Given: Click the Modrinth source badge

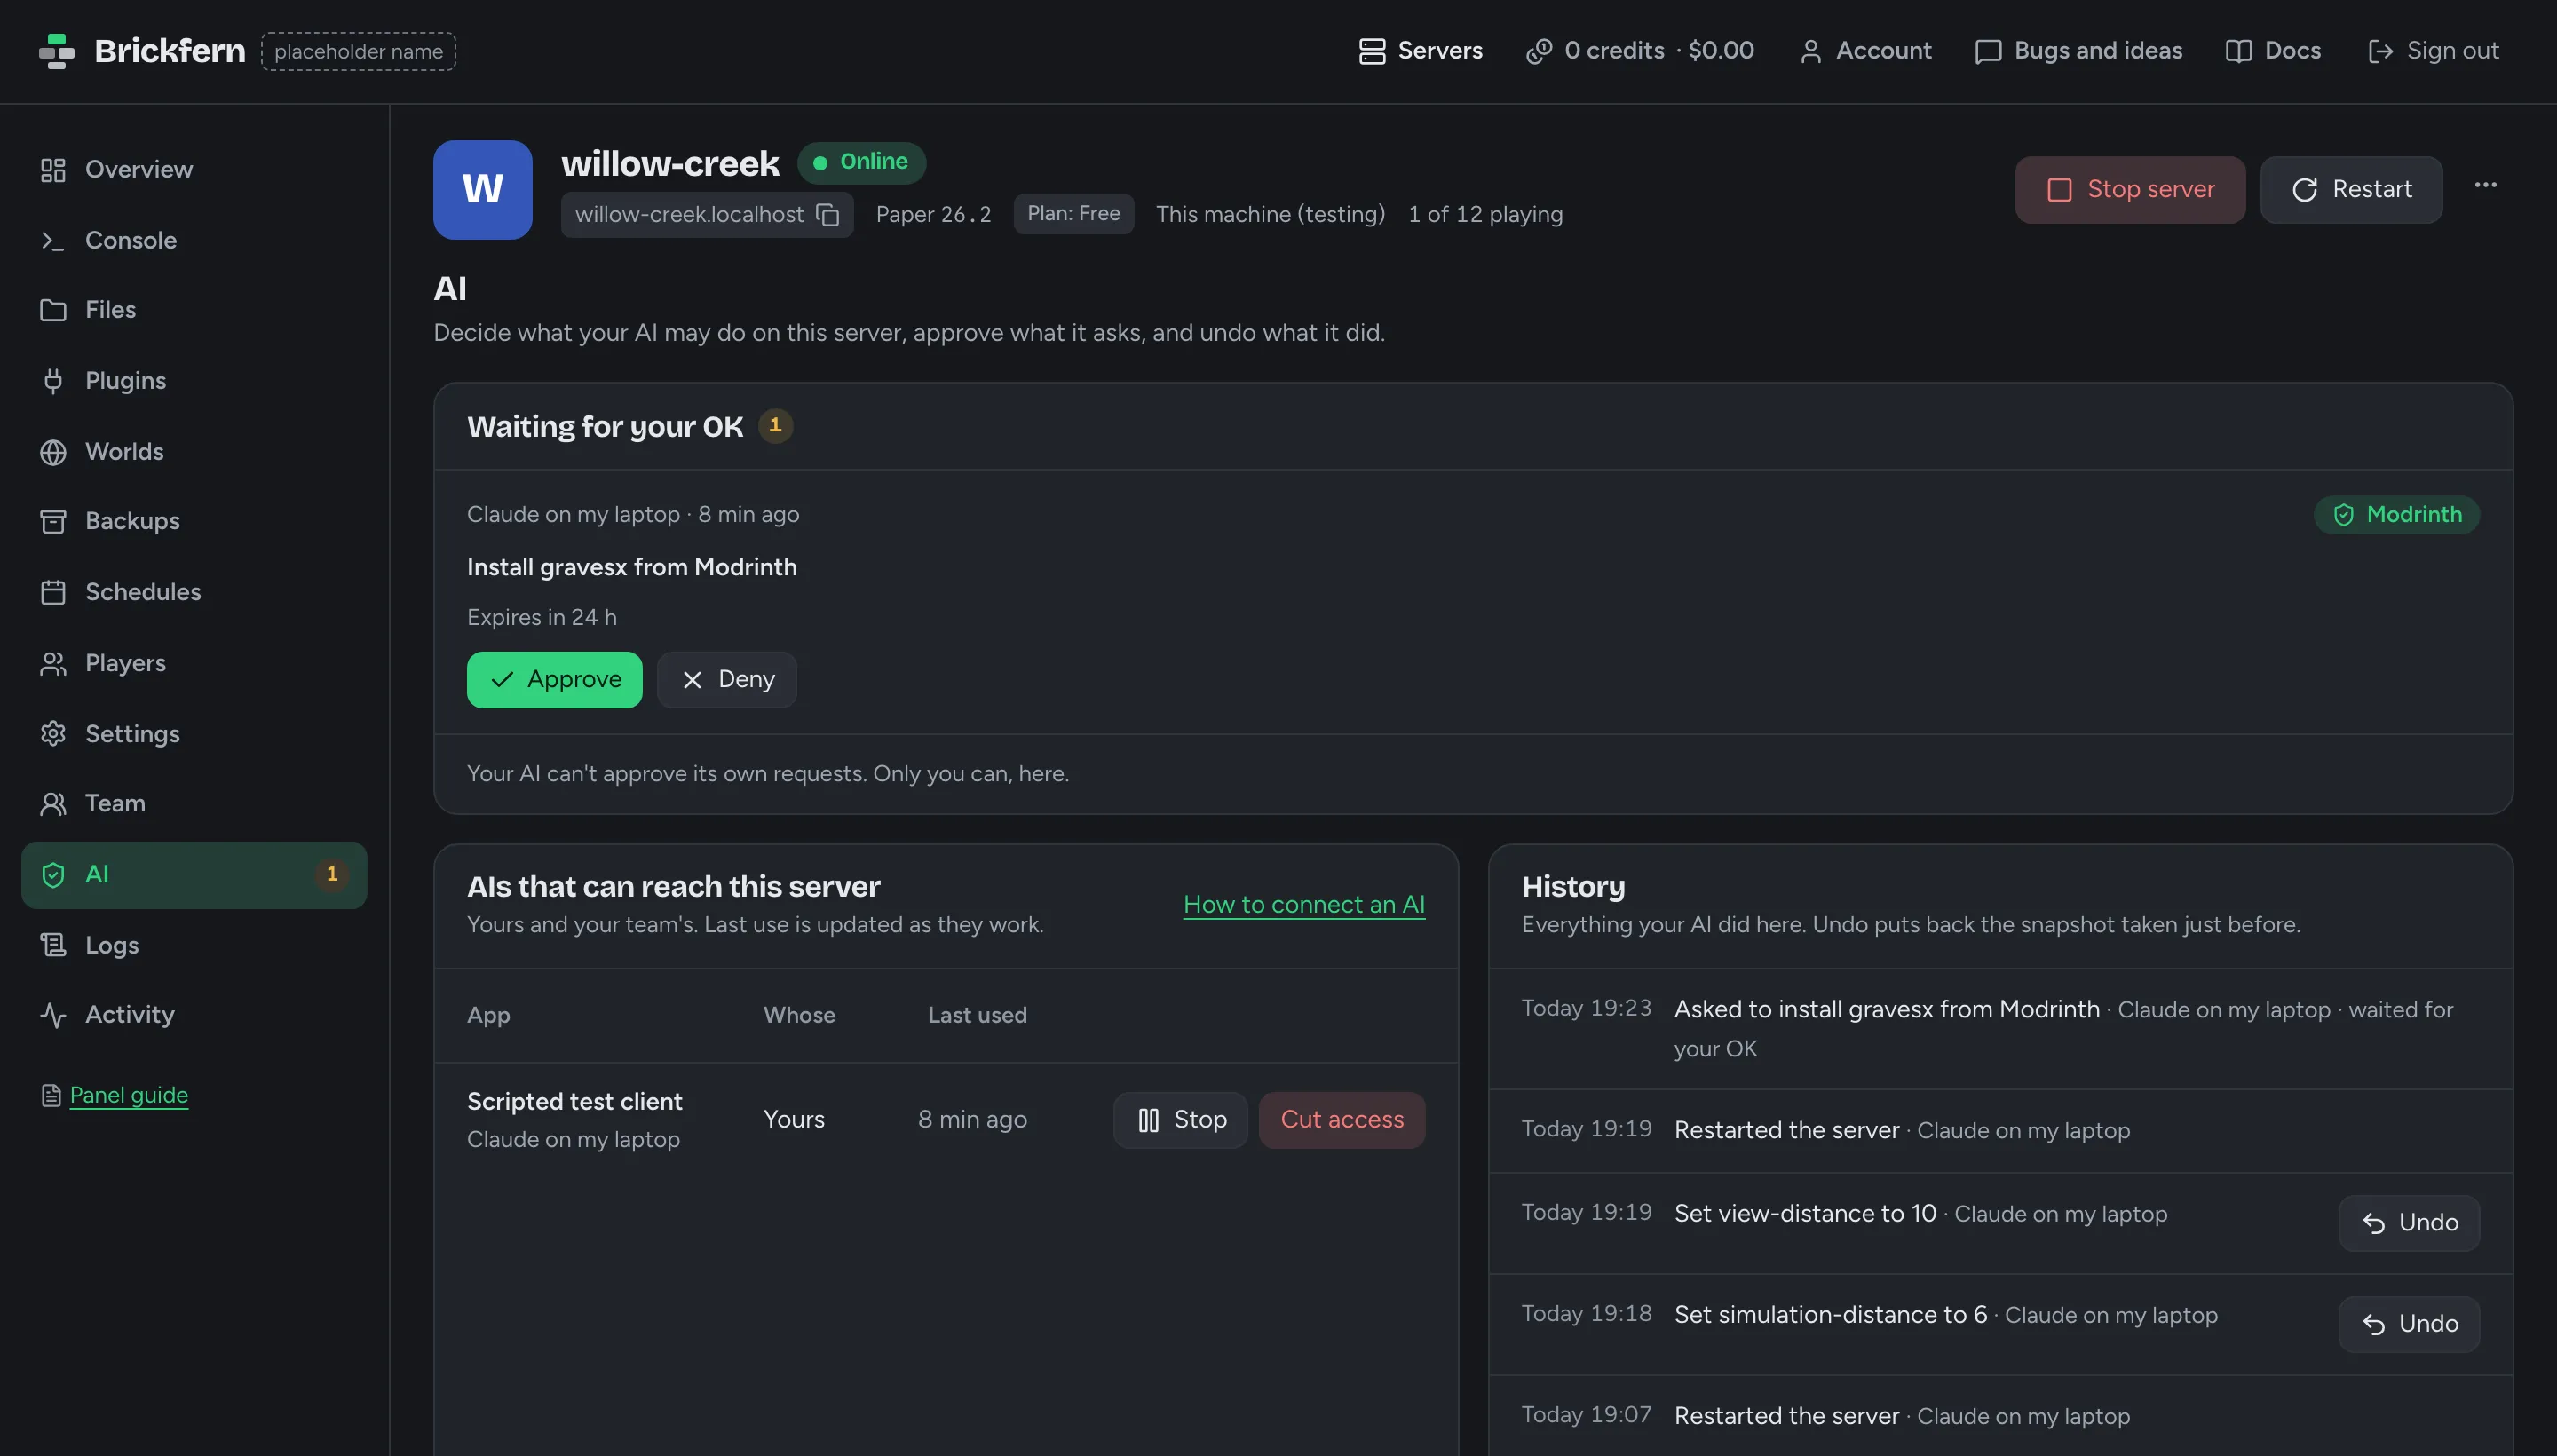Looking at the screenshot, I should click(2396, 515).
